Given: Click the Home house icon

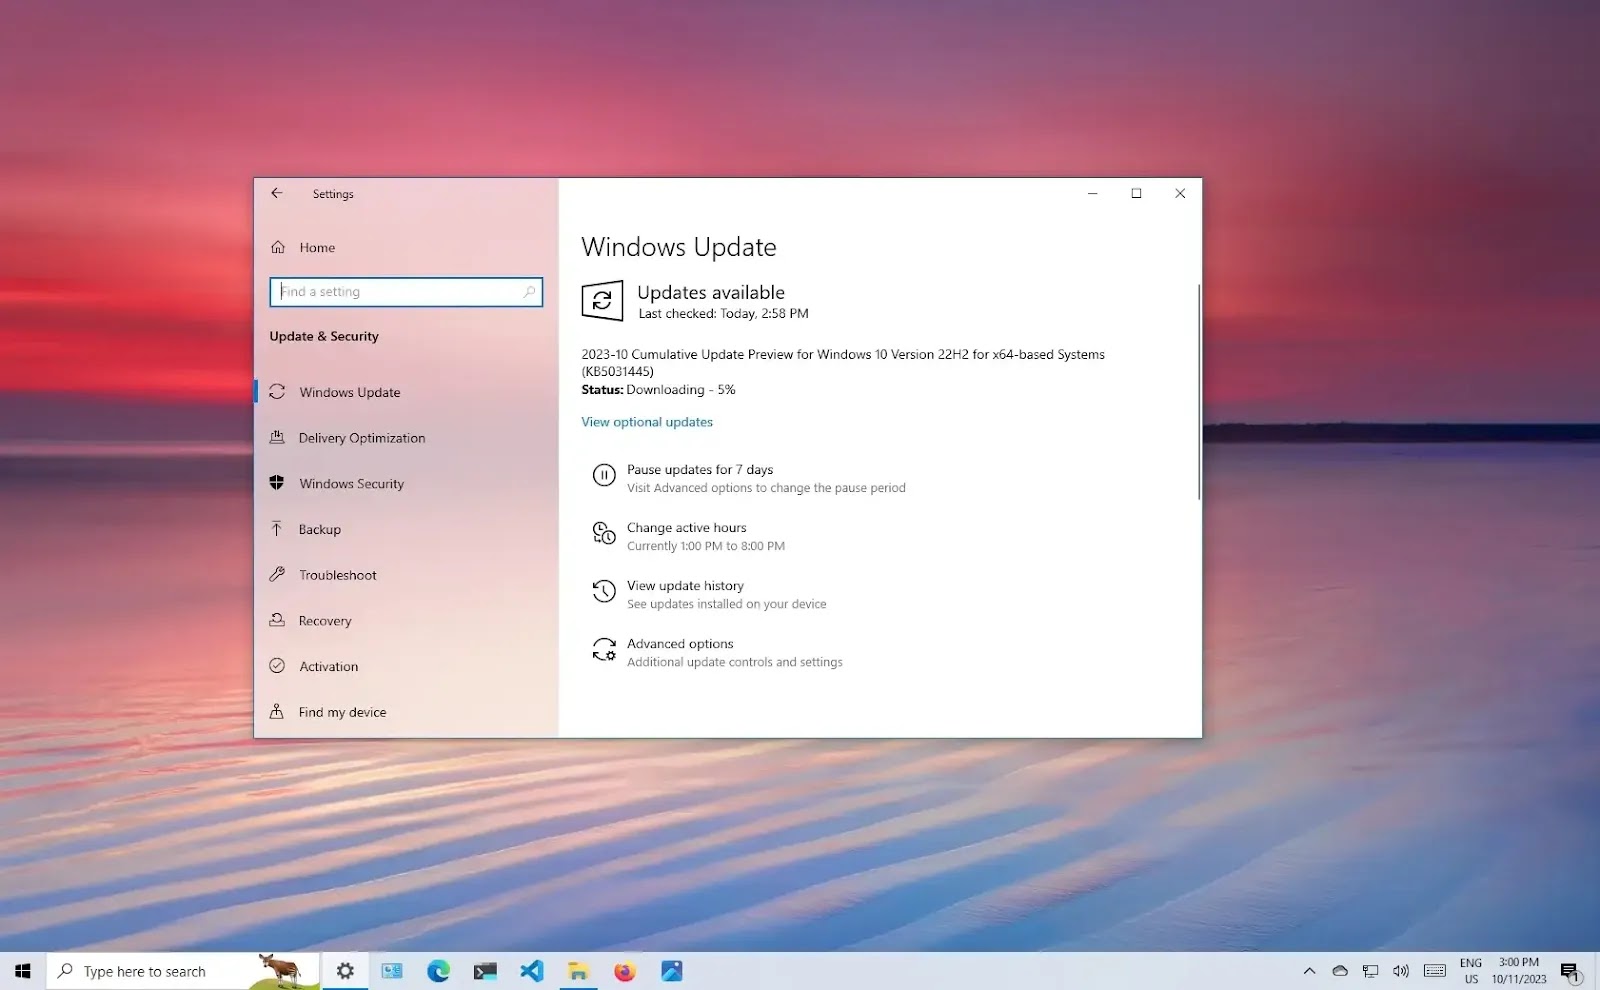Looking at the screenshot, I should pyautogui.click(x=278, y=247).
